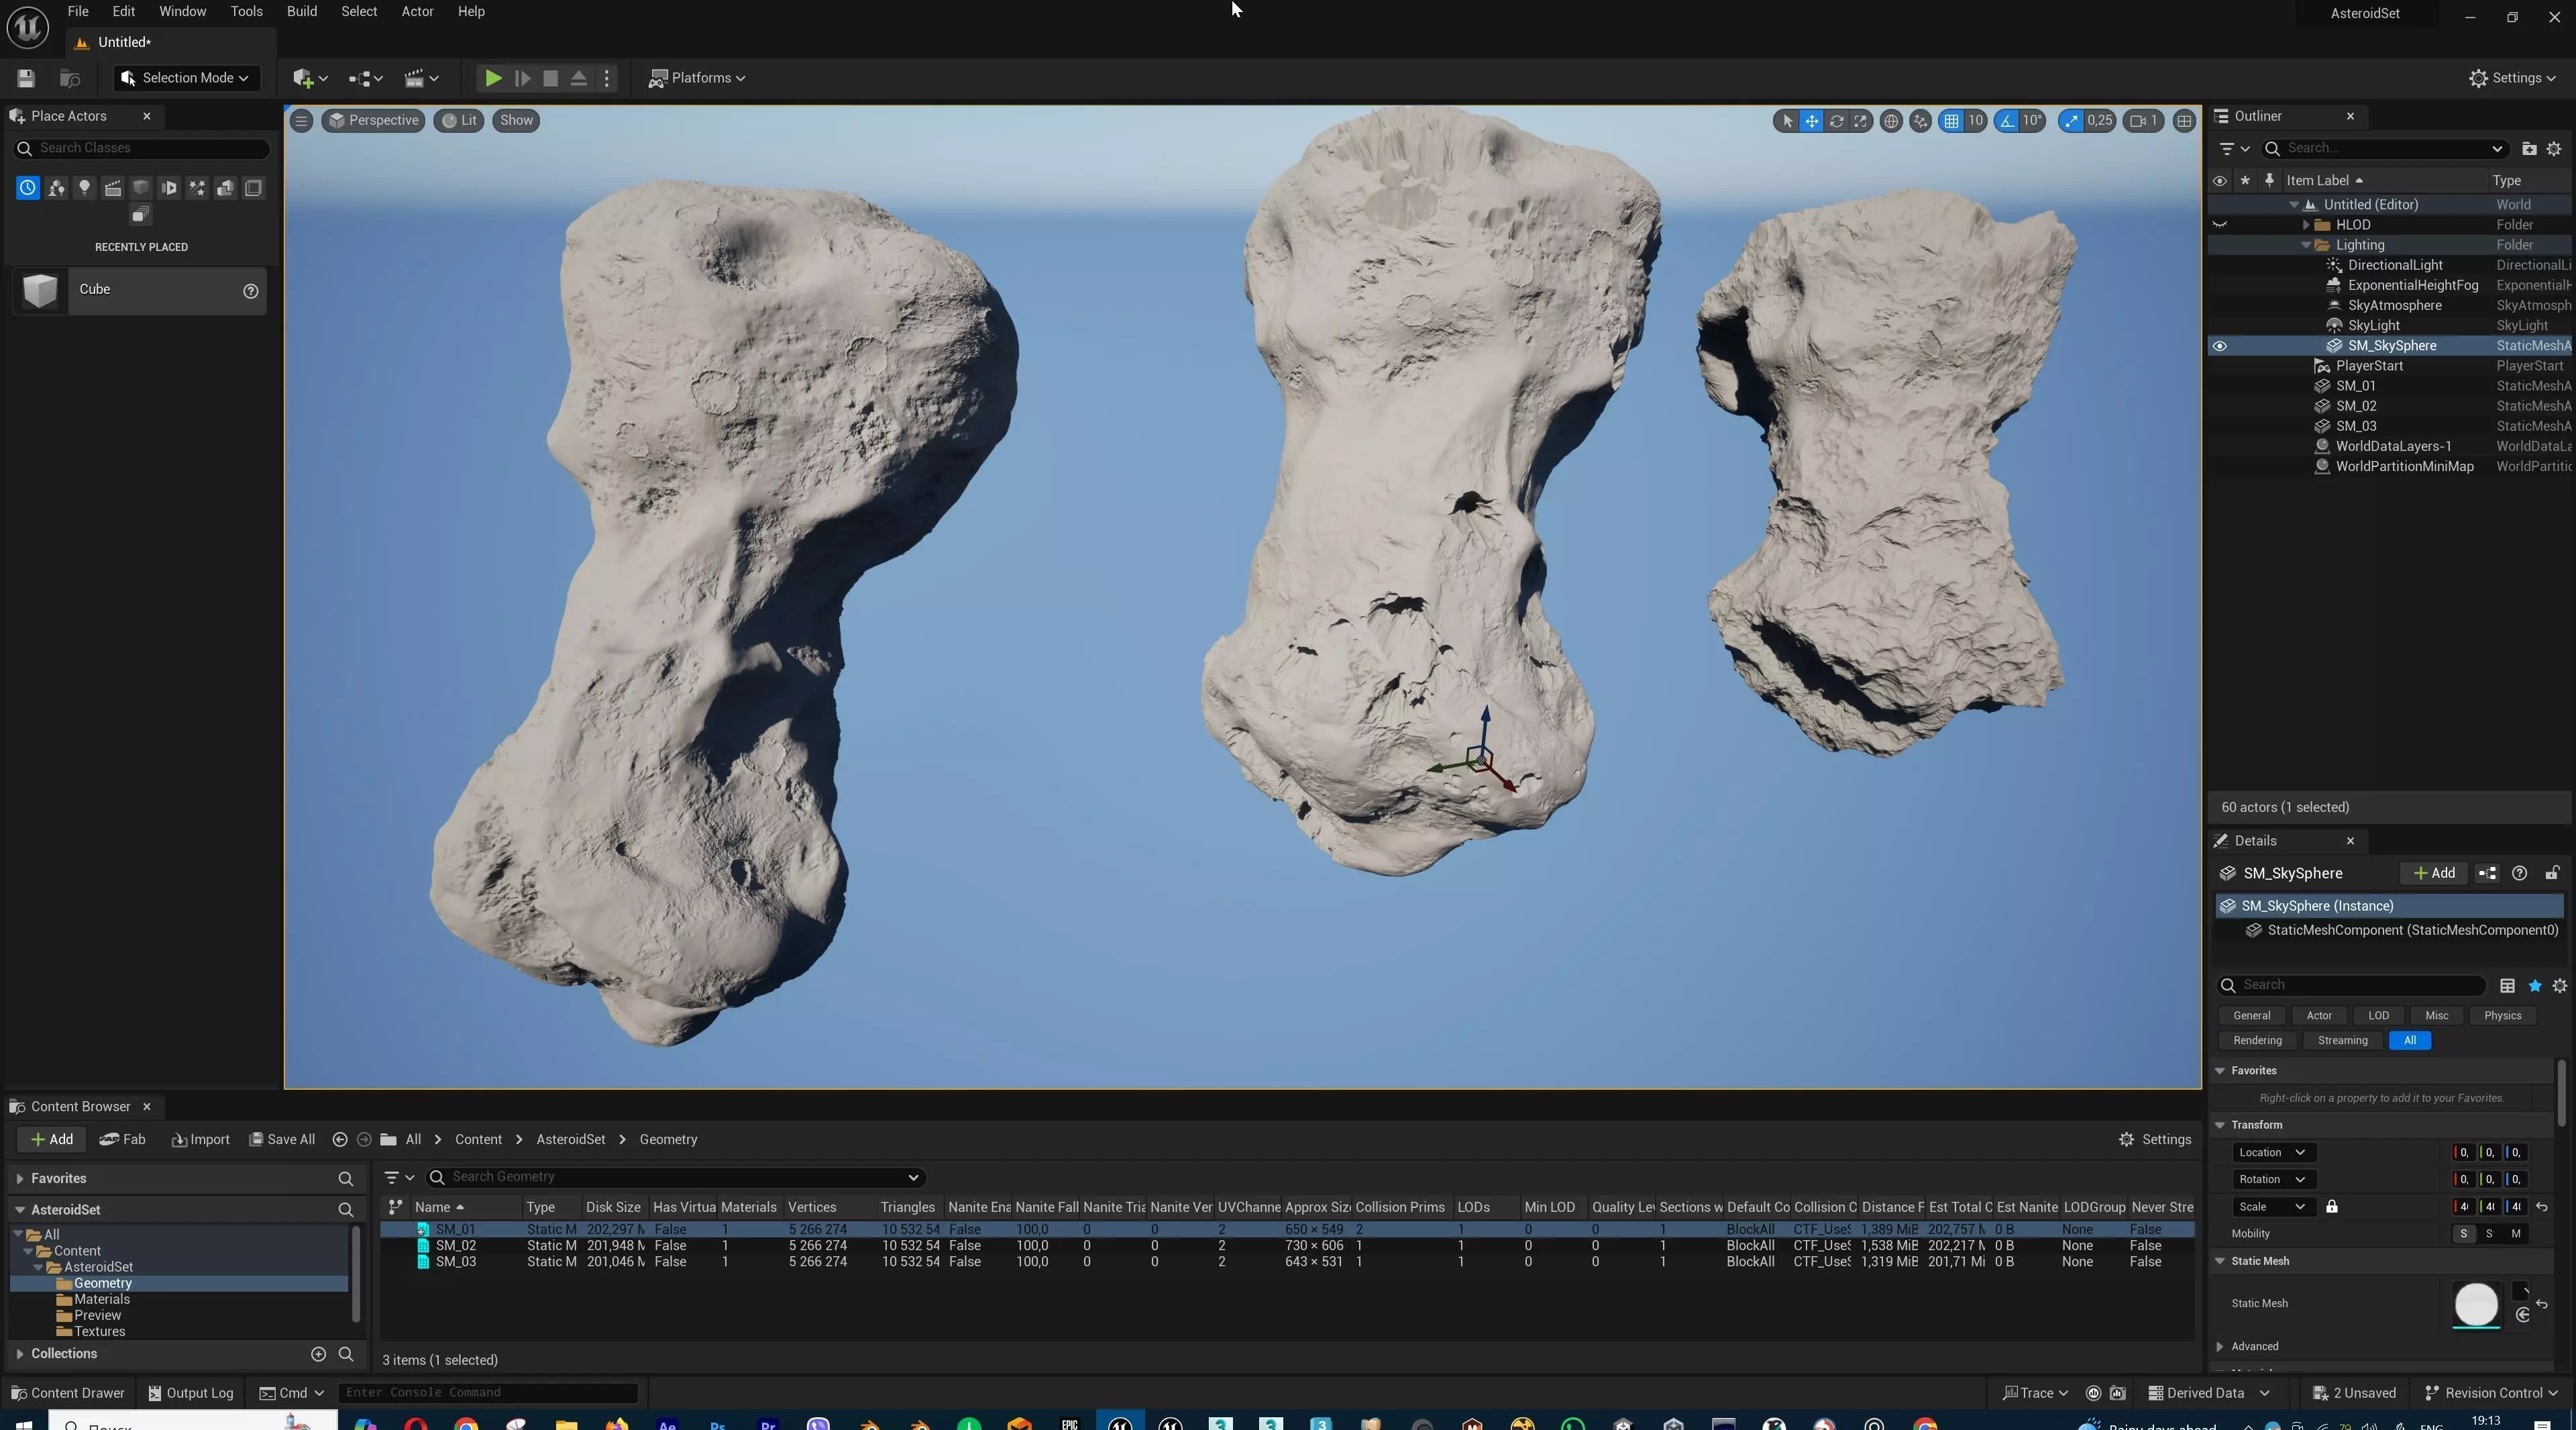Select the Rendering filter tab in Details

point(2257,1041)
